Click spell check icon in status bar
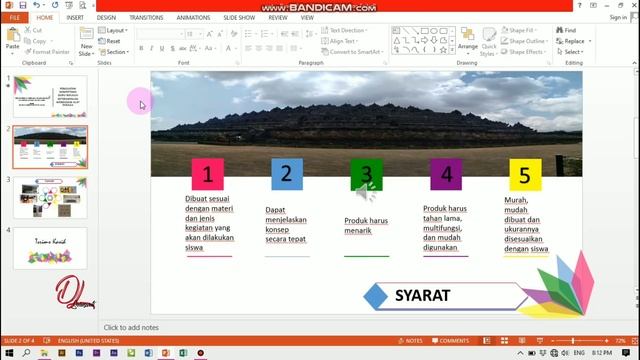 pos(47,341)
